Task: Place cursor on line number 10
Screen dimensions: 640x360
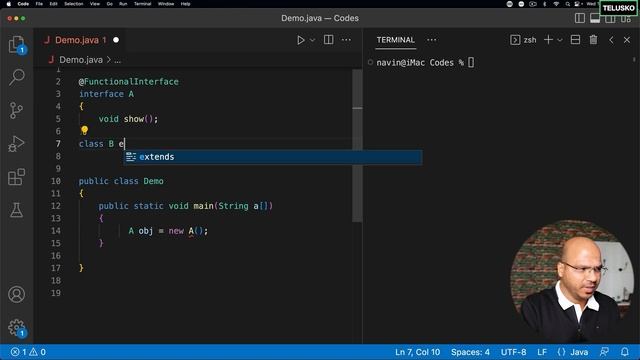Action: point(56,181)
